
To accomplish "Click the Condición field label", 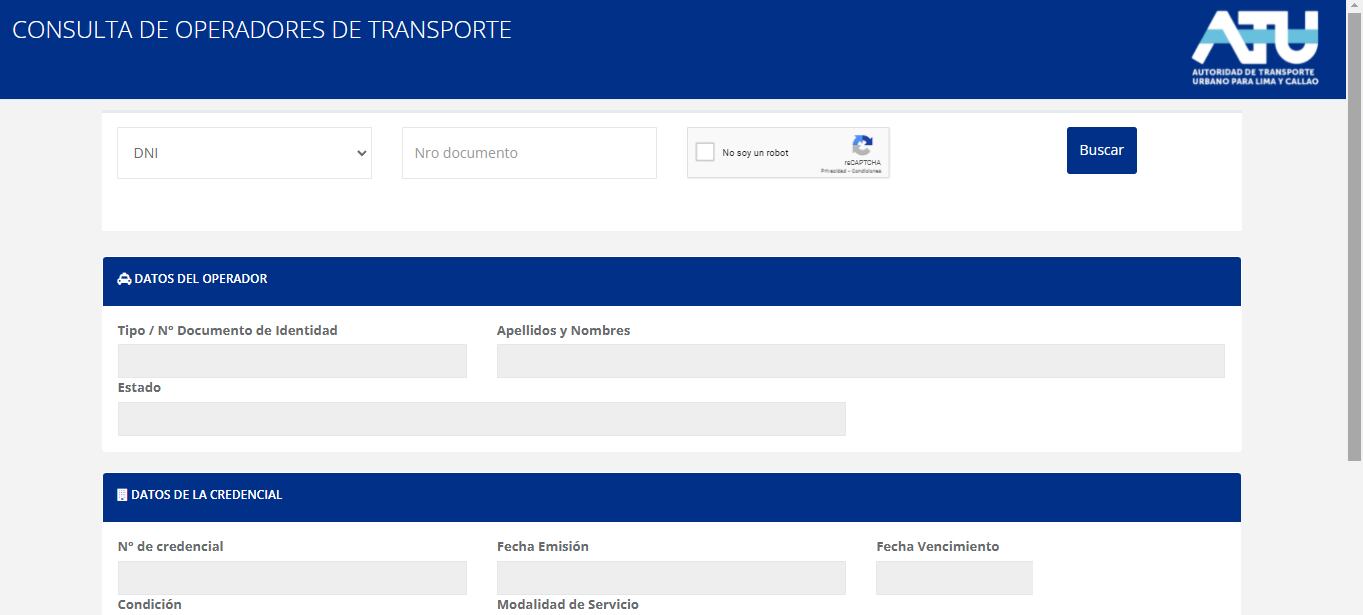I will (x=147, y=604).
